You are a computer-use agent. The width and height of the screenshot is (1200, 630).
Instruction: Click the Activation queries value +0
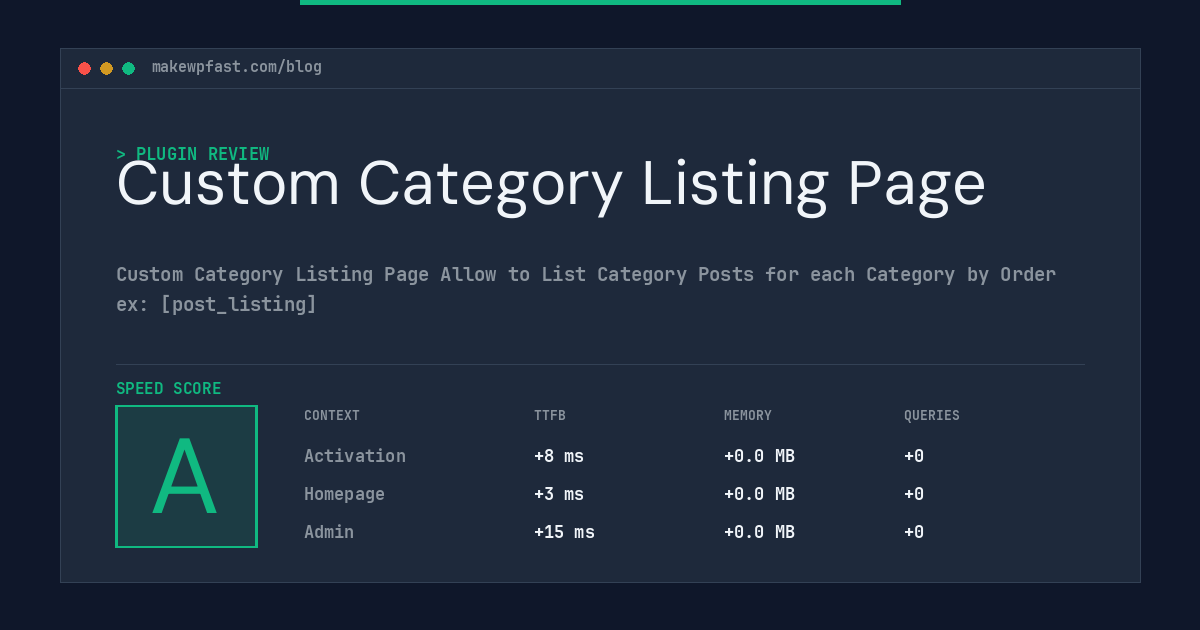coord(914,456)
